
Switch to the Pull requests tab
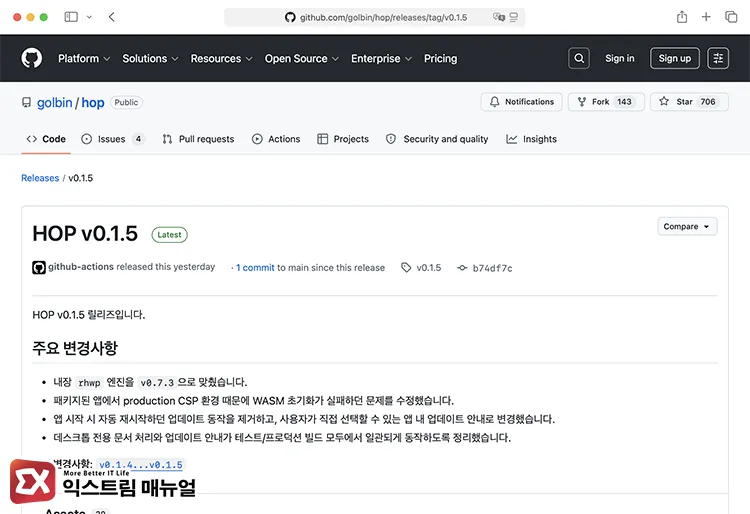[x=198, y=139]
